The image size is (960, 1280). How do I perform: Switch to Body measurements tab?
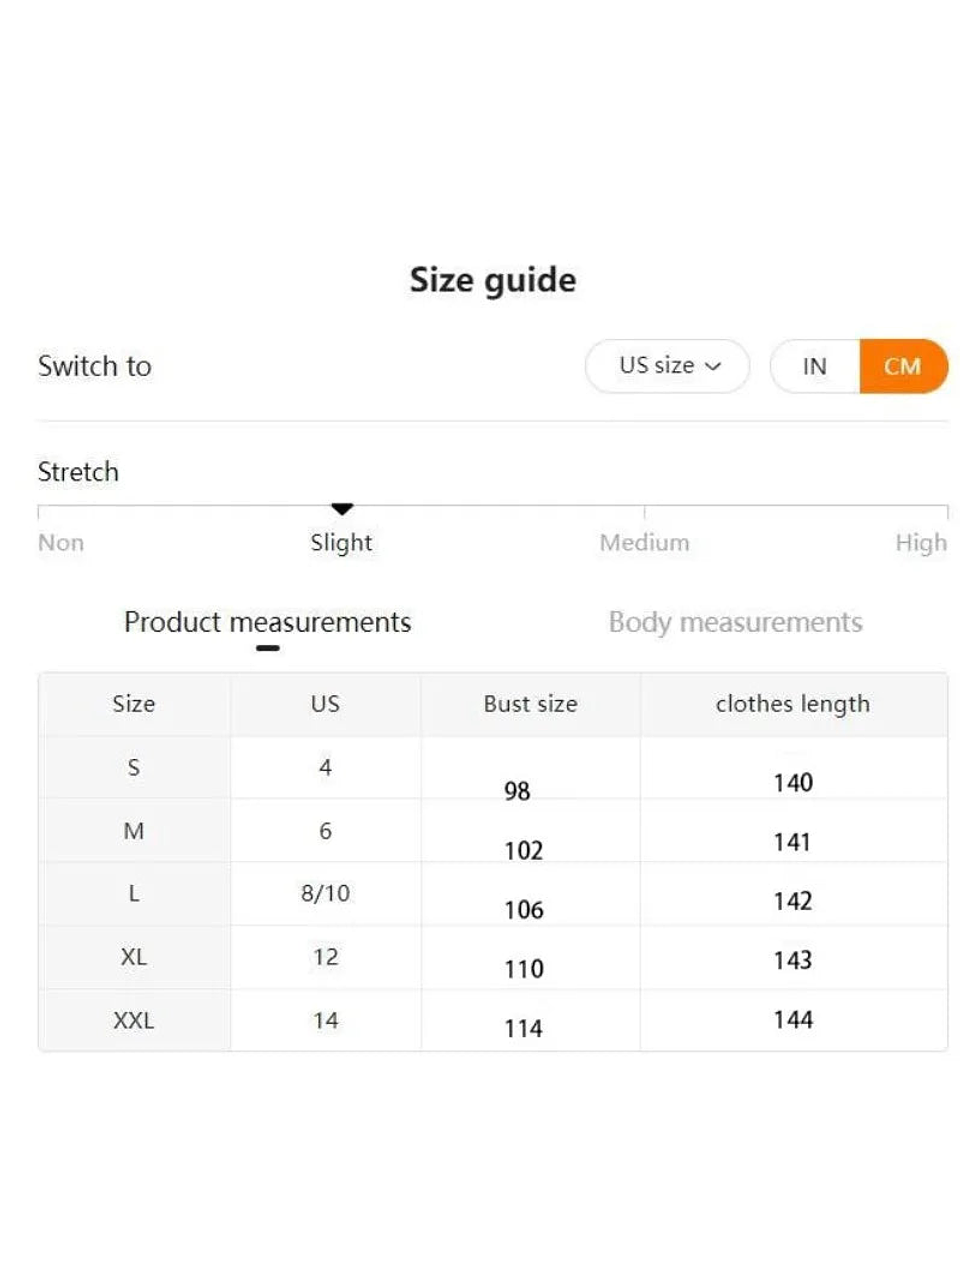(735, 623)
